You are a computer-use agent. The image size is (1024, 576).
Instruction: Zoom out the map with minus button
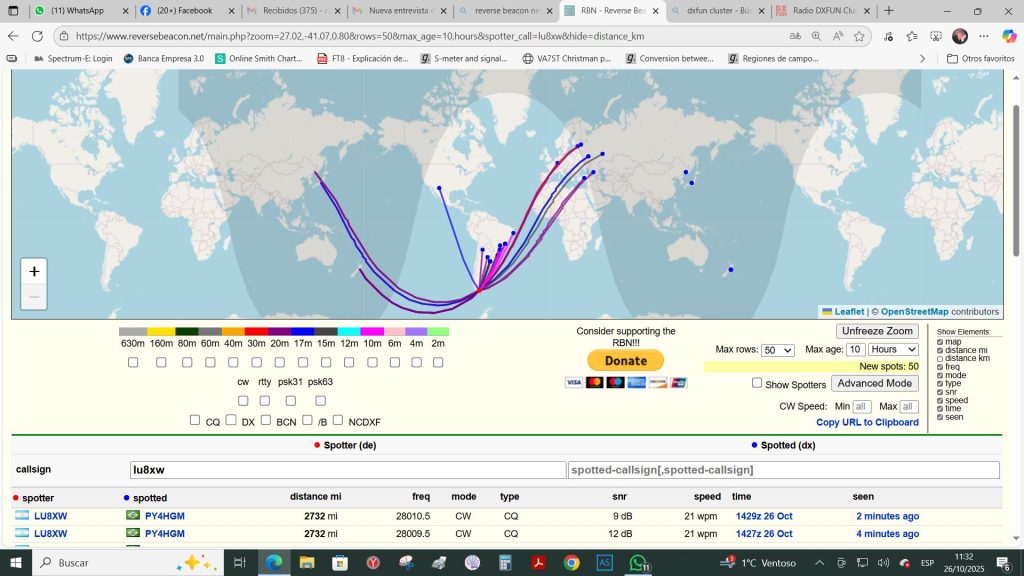pyautogui.click(x=34, y=297)
